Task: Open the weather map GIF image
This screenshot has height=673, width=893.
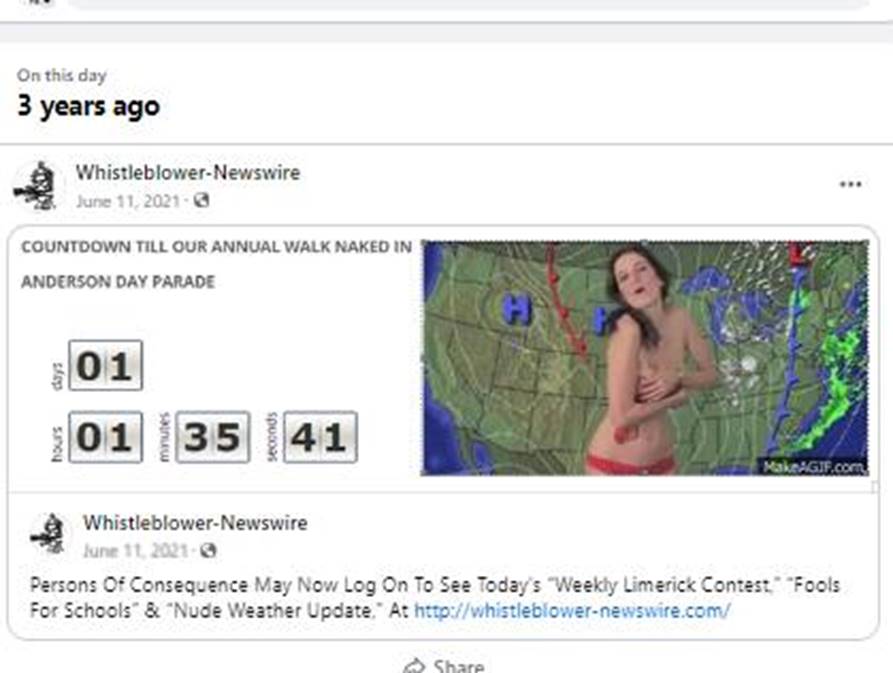Action: (645, 358)
